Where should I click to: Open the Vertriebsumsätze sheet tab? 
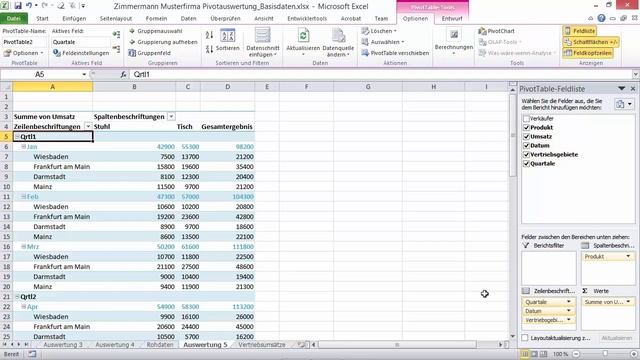pos(262,345)
